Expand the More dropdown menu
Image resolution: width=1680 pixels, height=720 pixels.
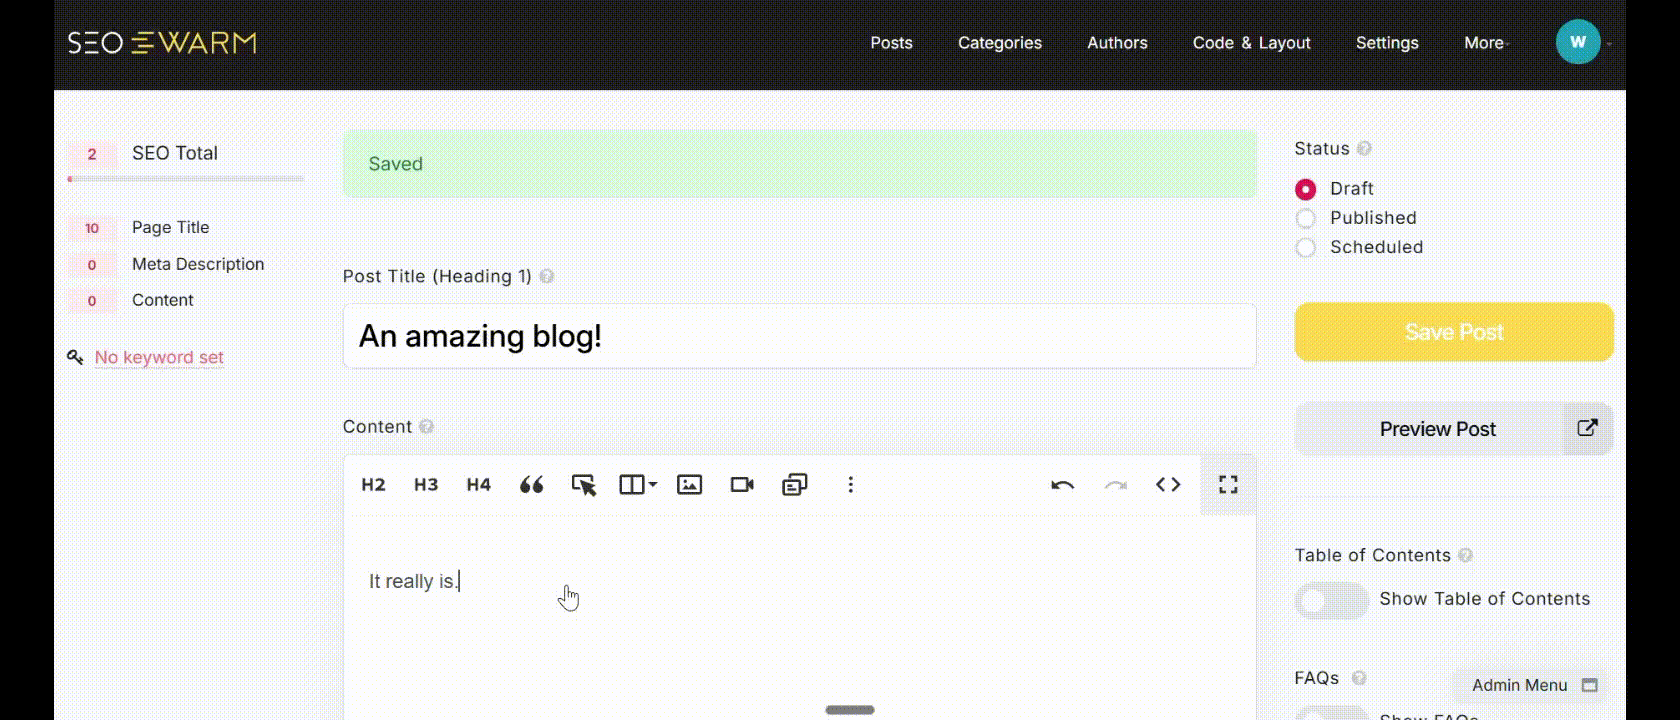[x=1486, y=43]
